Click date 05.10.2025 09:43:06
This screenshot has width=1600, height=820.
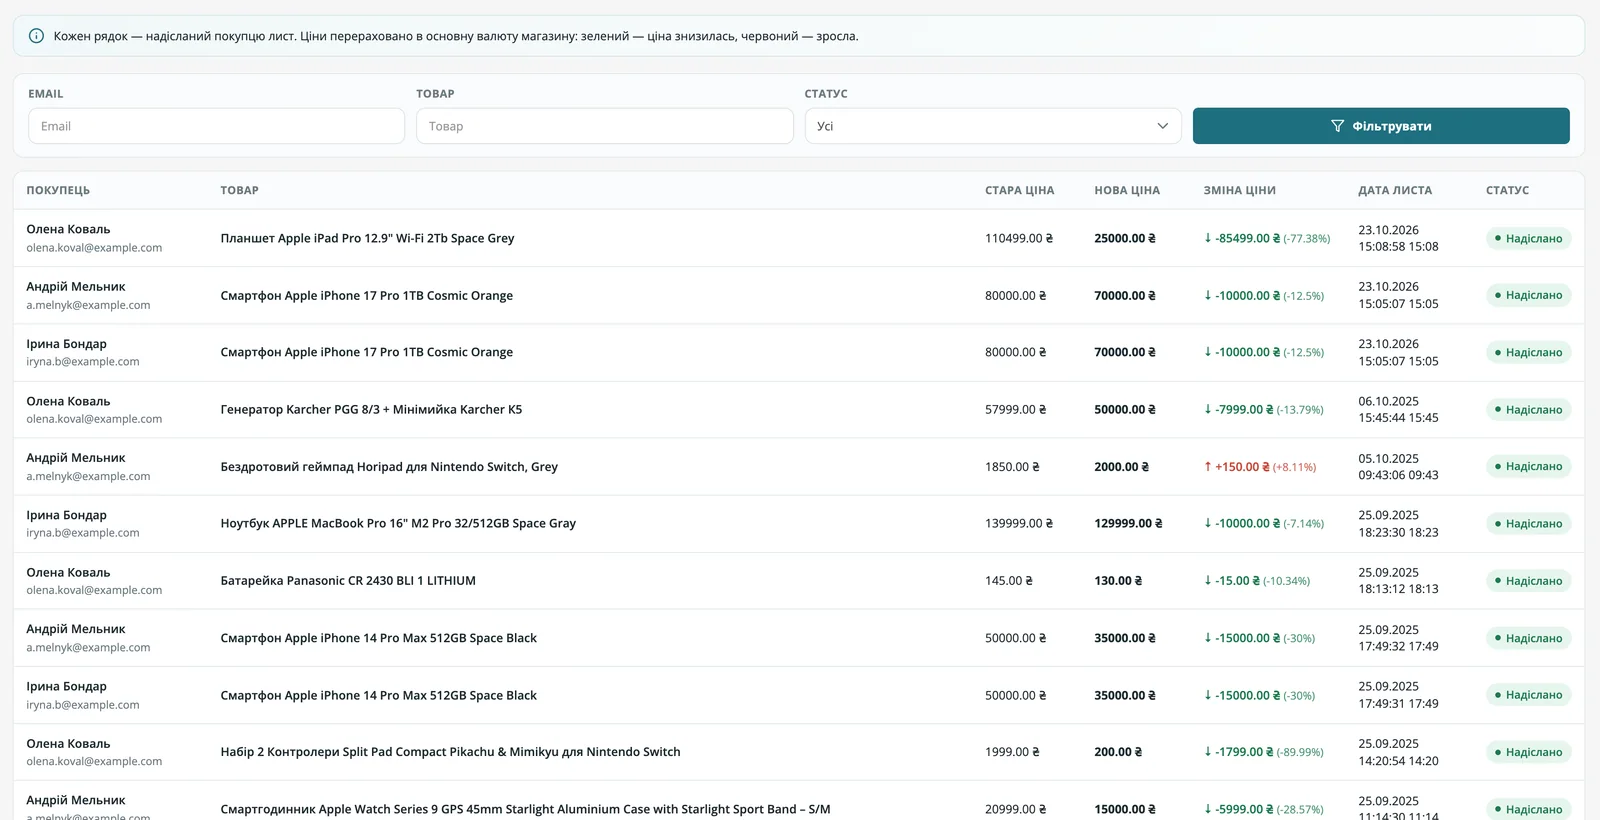[x=1398, y=467]
